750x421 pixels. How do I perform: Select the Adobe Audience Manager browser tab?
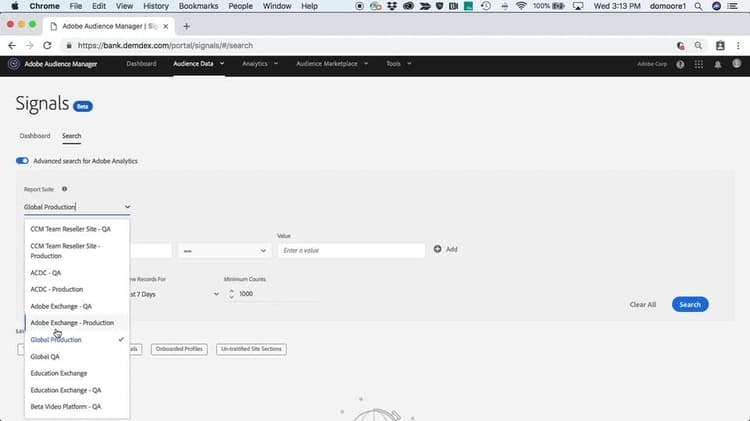pyautogui.click(x=109, y=26)
